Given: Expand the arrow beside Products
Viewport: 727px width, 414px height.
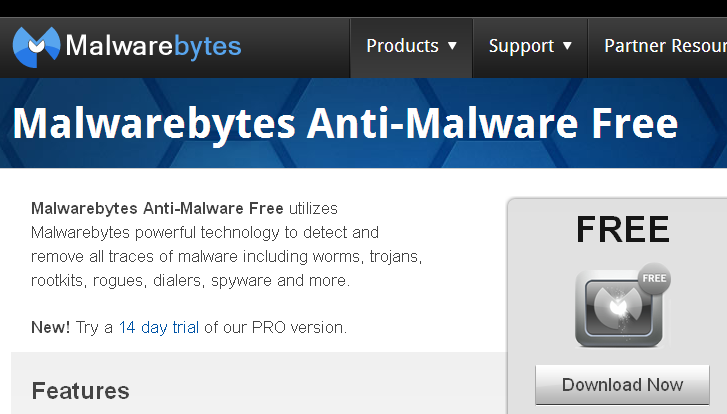Looking at the screenshot, I should coord(452,46).
